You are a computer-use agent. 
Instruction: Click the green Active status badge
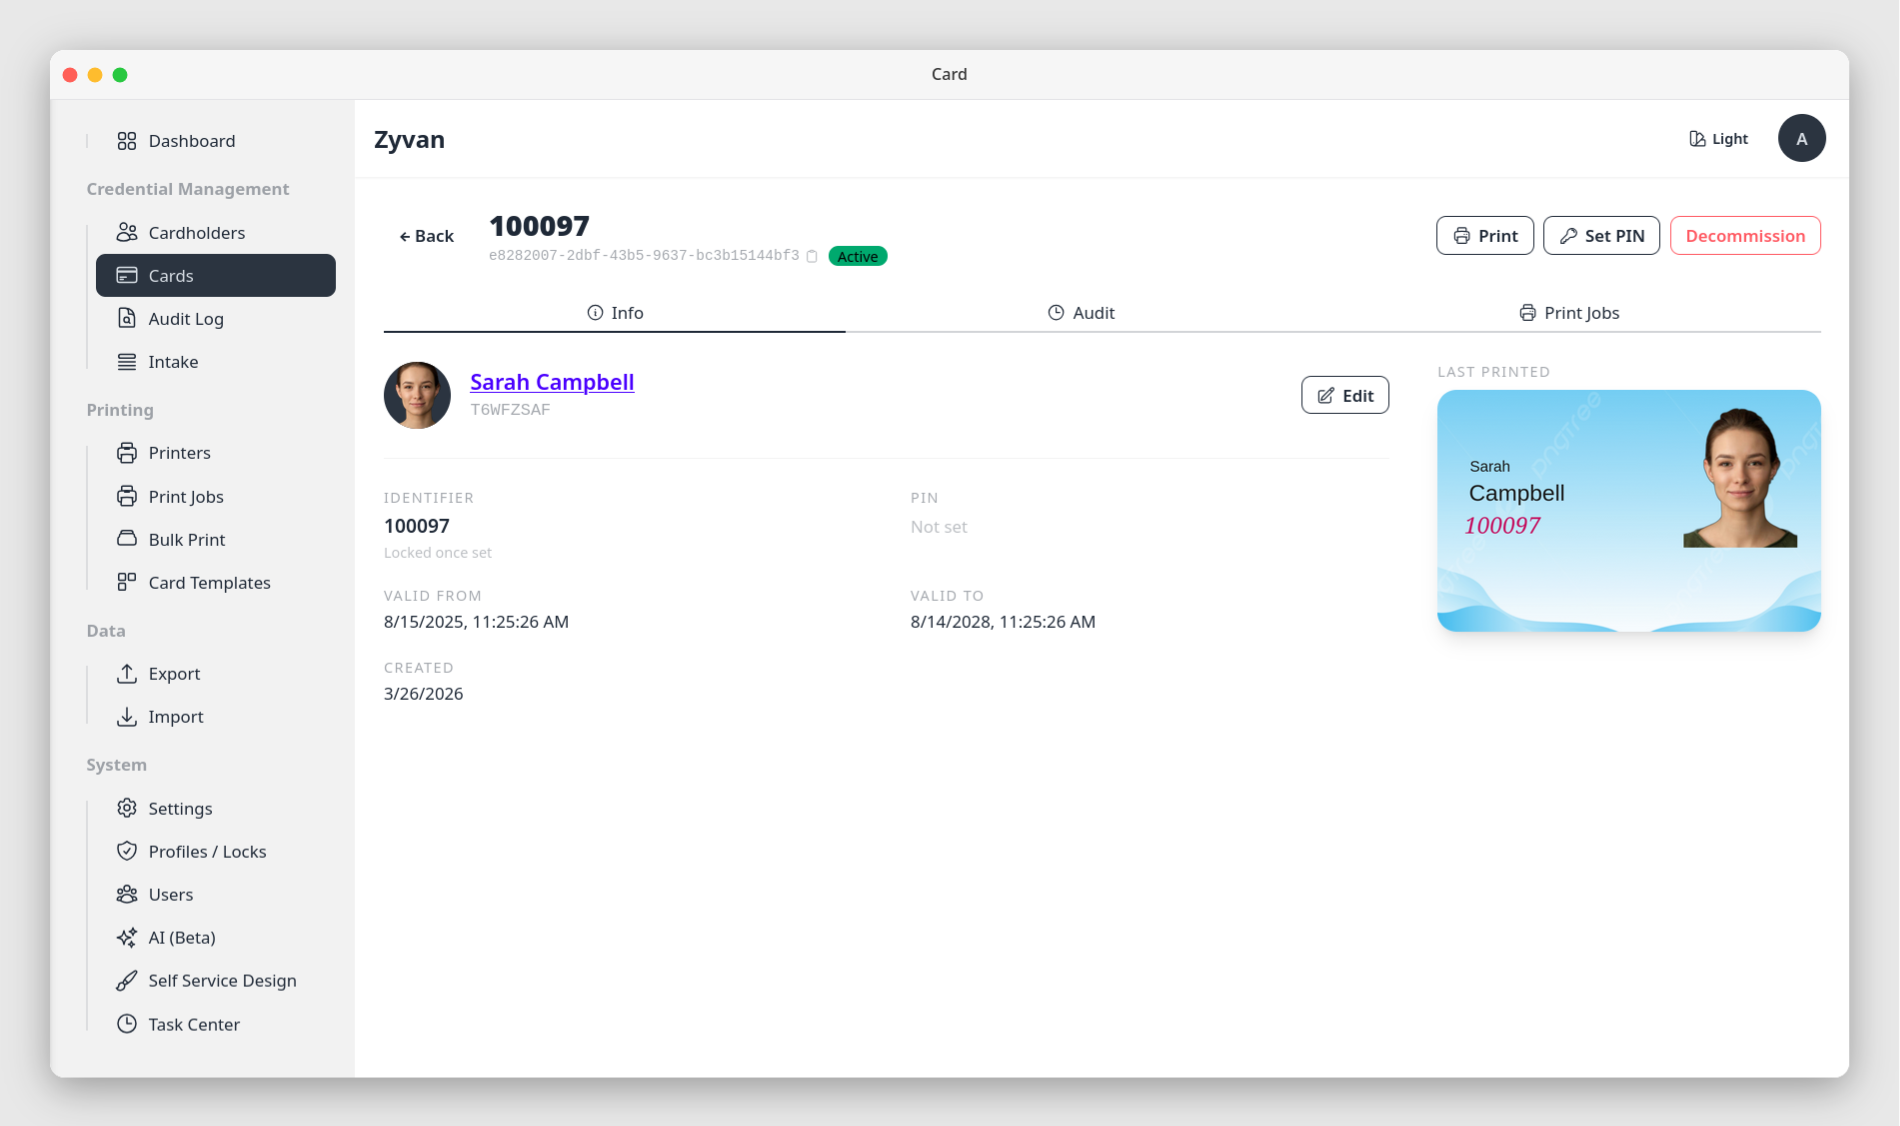click(x=858, y=256)
